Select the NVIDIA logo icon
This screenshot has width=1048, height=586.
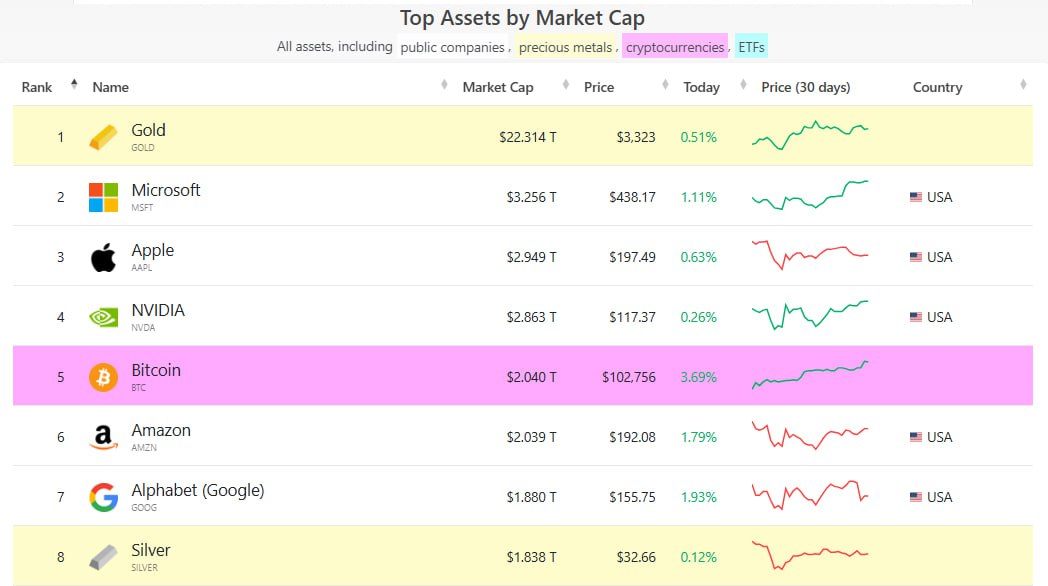click(x=104, y=316)
